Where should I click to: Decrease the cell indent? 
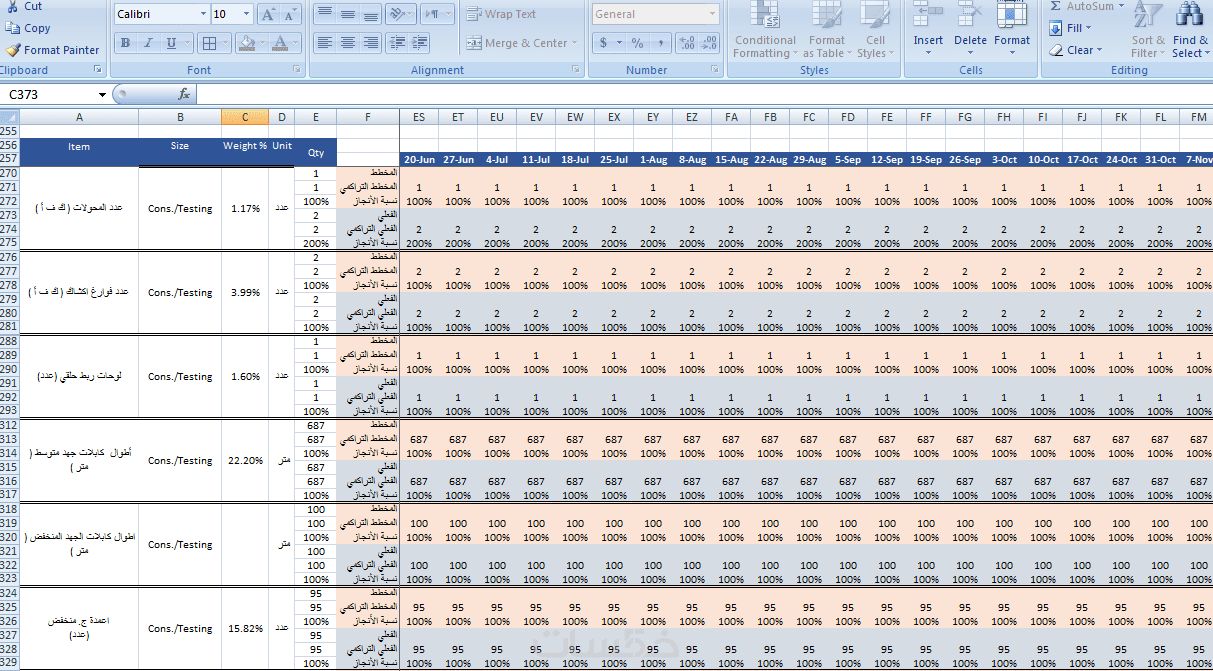pos(397,43)
